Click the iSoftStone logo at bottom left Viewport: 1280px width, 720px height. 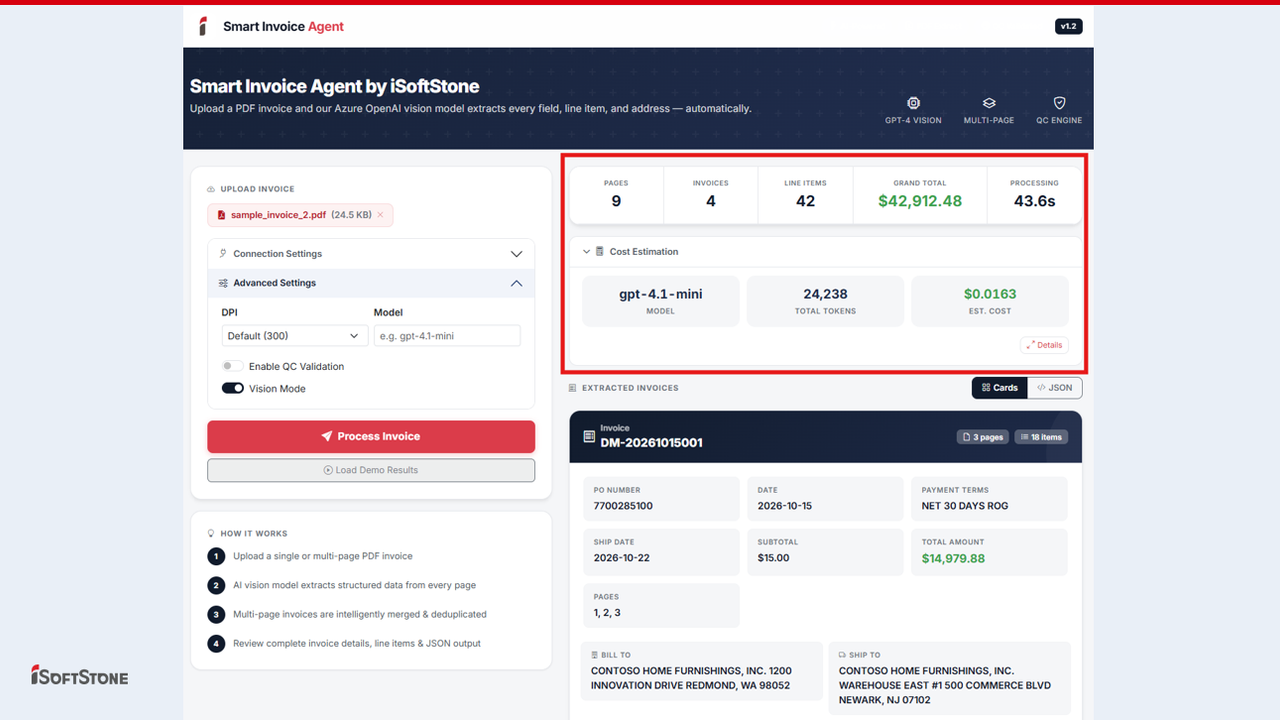[80, 675]
